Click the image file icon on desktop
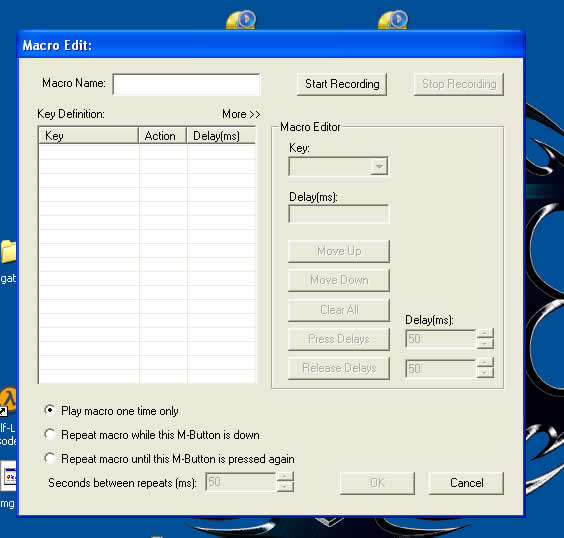 pos(9,476)
